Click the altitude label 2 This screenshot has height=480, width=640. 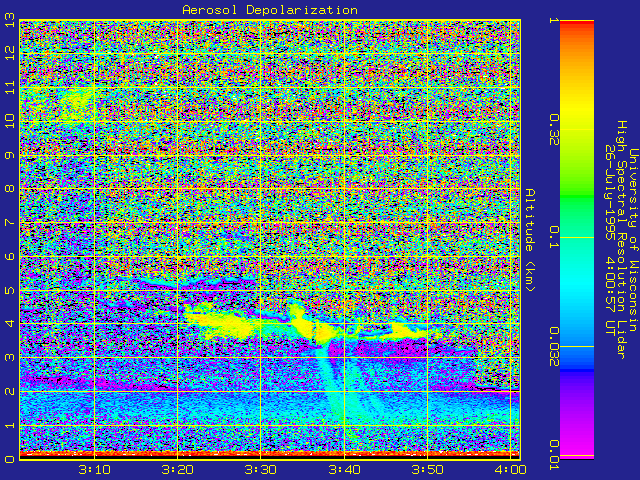9,391
